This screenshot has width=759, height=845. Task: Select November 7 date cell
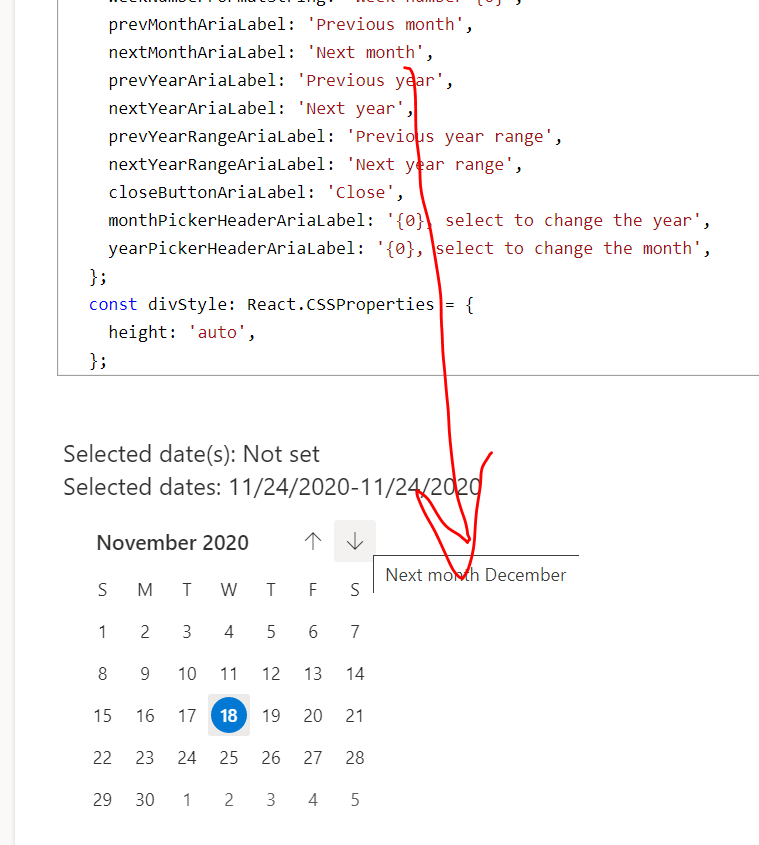(355, 632)
